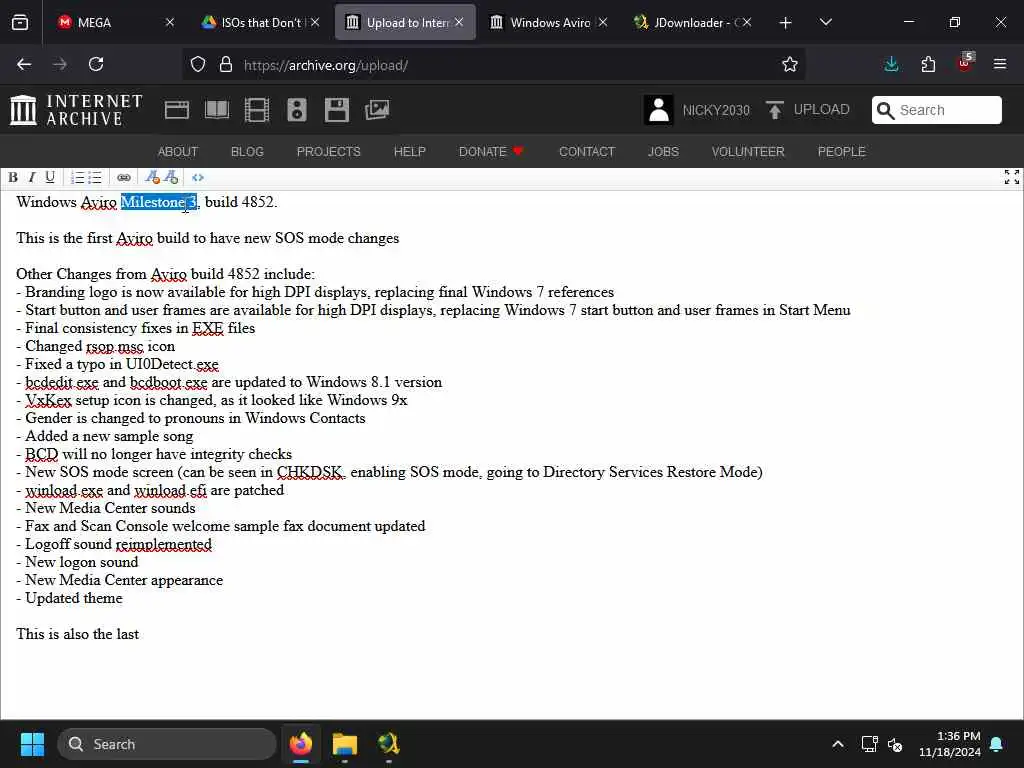Click line 'Added a new sample song'
1024x768 pixels.
pyautogui.click(x=104, y=436)
